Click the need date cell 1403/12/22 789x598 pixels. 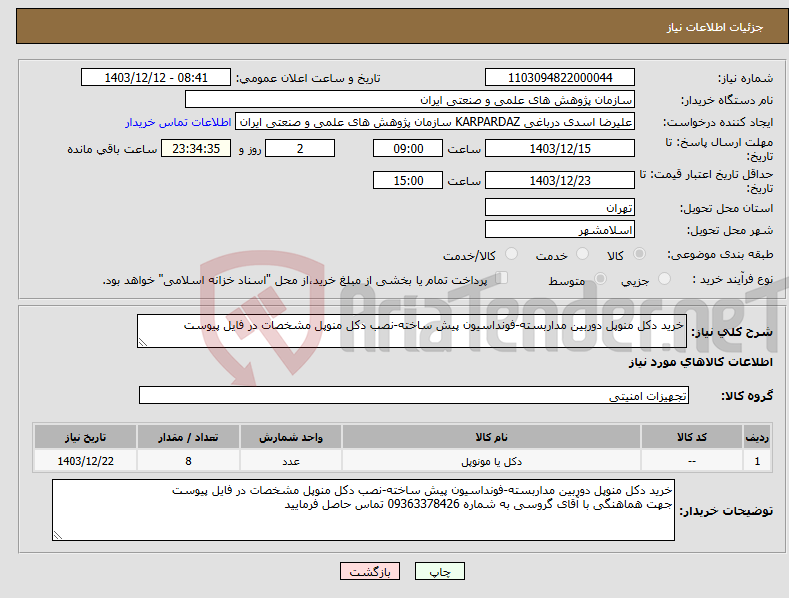pyautogui.click(x=86, y=461)
